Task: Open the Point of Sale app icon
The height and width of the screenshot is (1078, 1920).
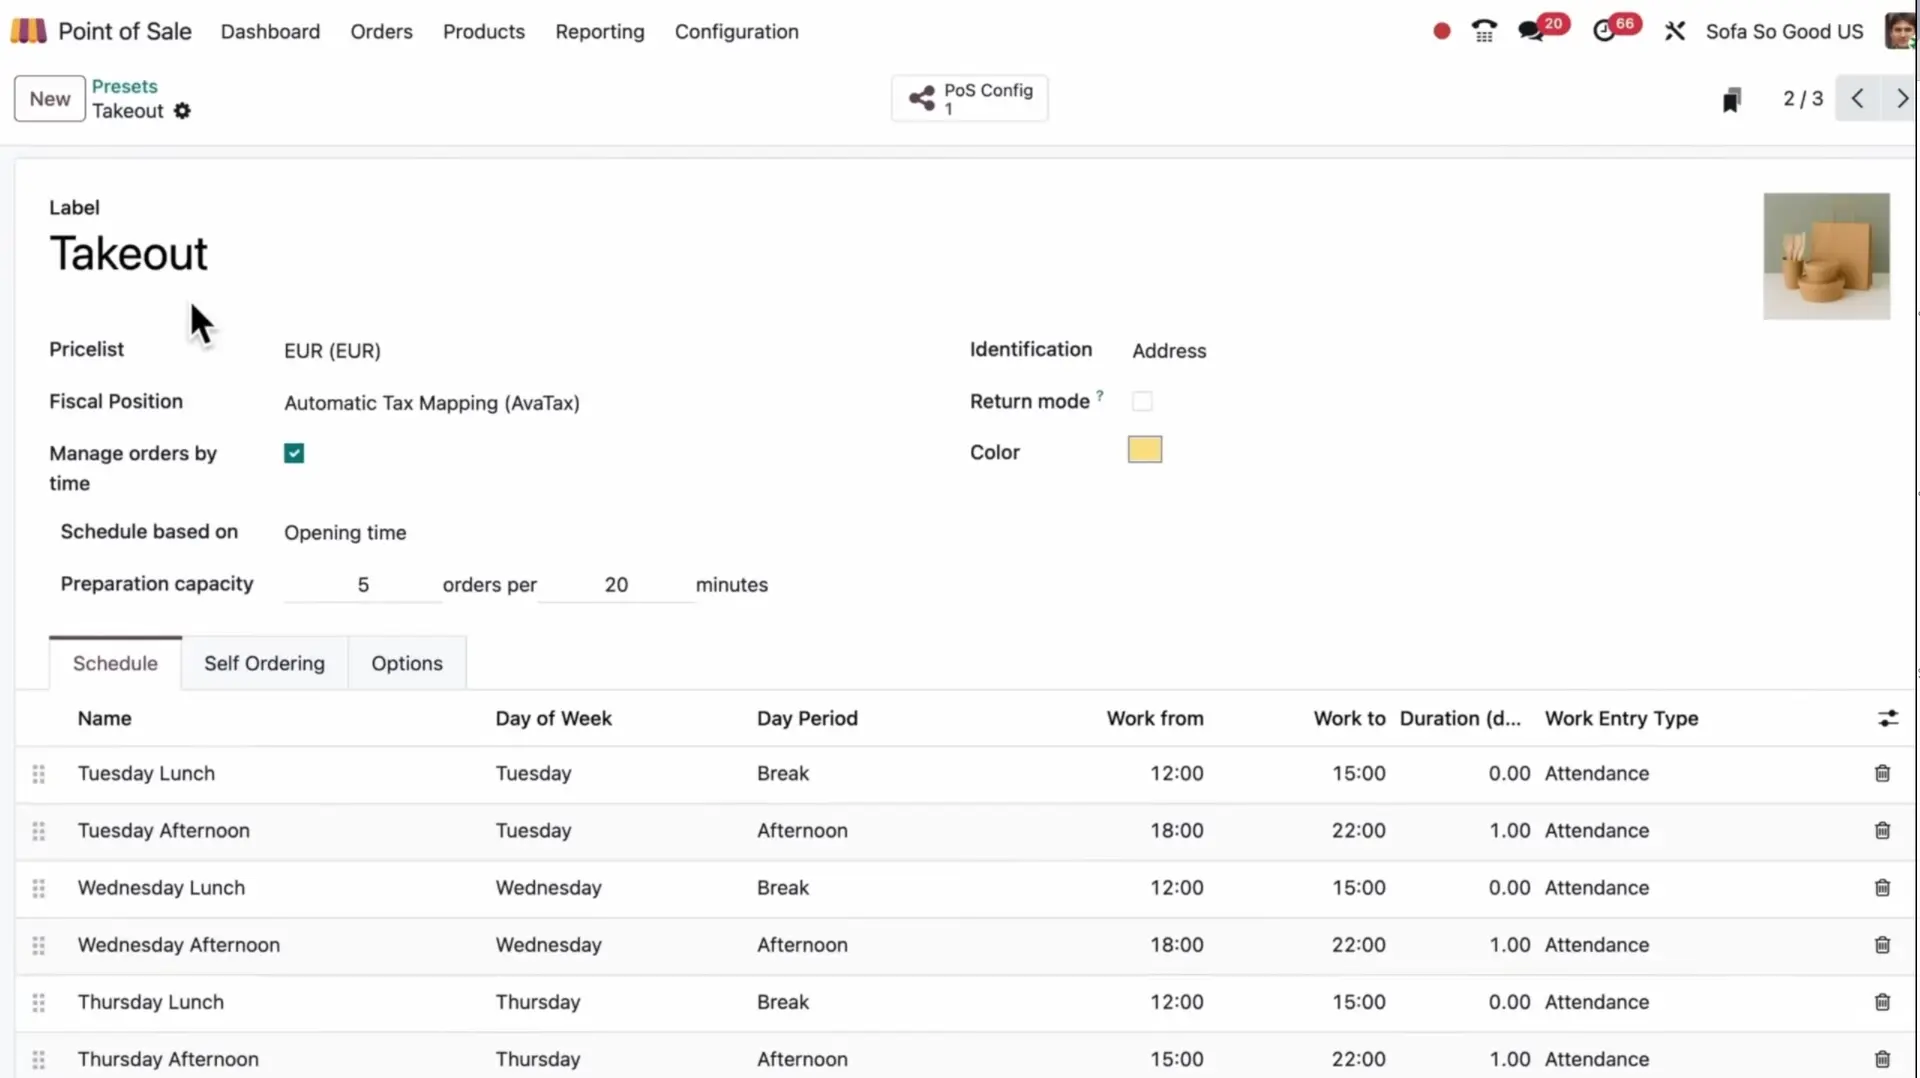Action: [x=29, y=30]
